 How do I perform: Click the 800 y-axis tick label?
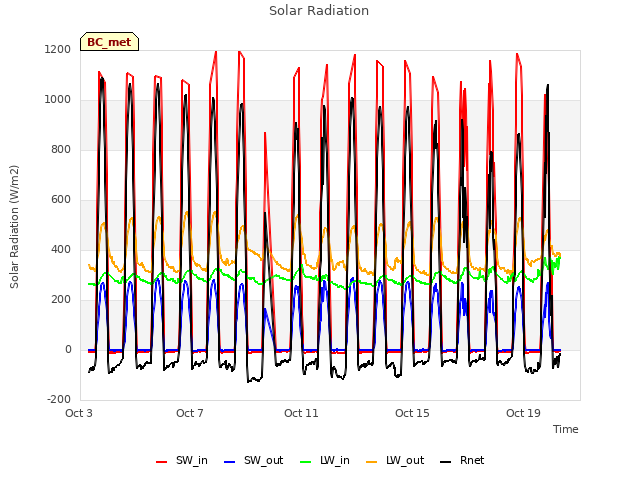click(61, 149)
